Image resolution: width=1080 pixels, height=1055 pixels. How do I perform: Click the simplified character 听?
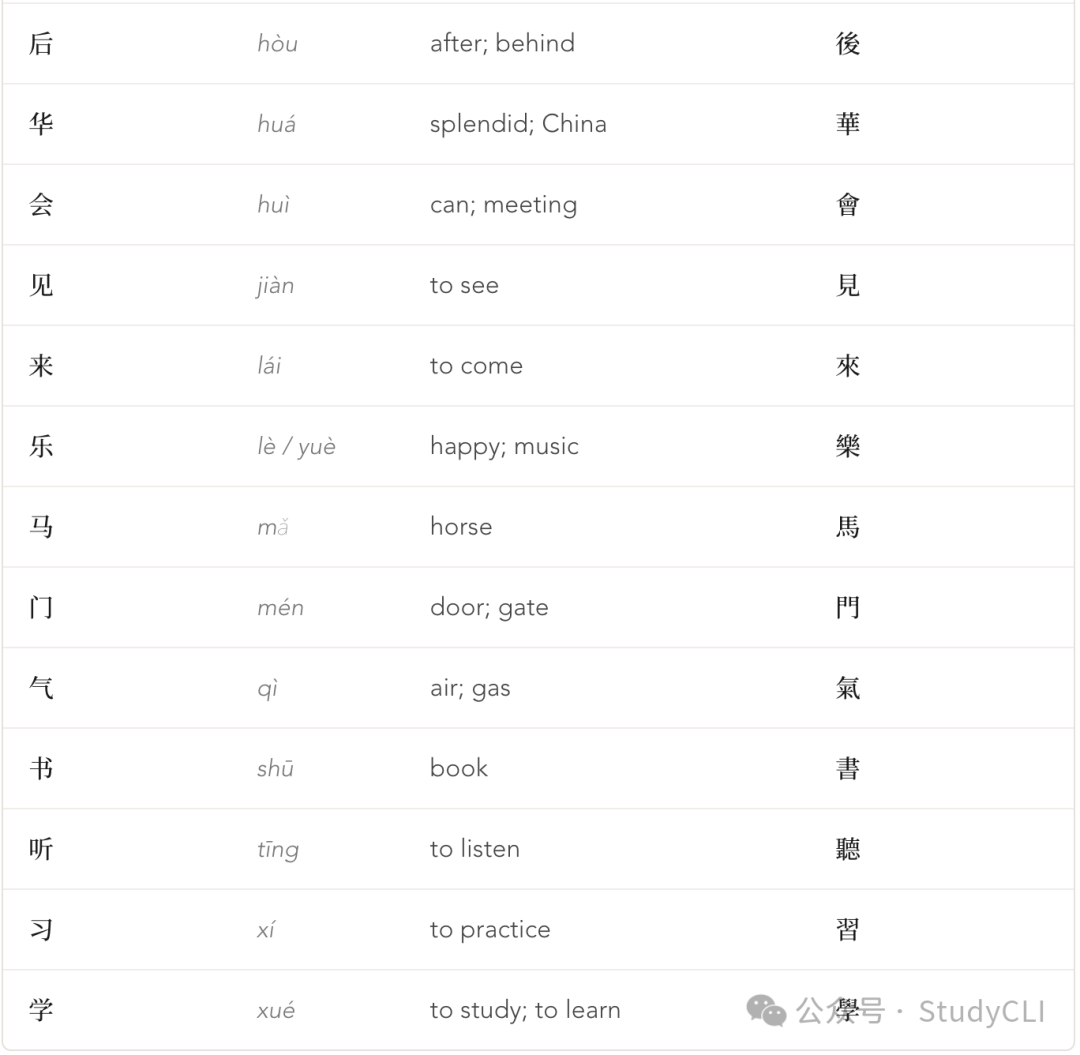click(x=41, y=849)
